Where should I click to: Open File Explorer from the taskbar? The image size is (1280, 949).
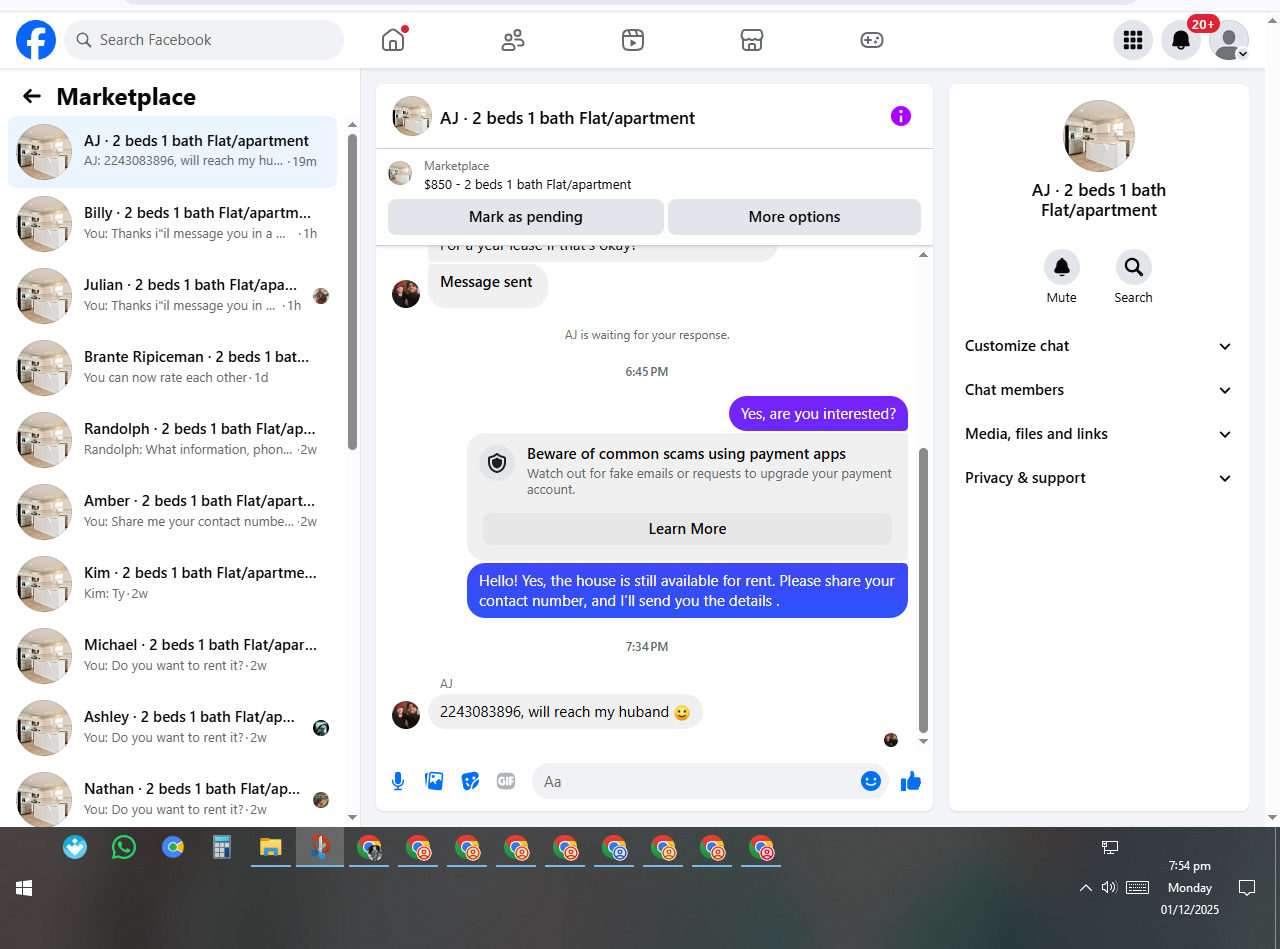click(x=270, y=848)
